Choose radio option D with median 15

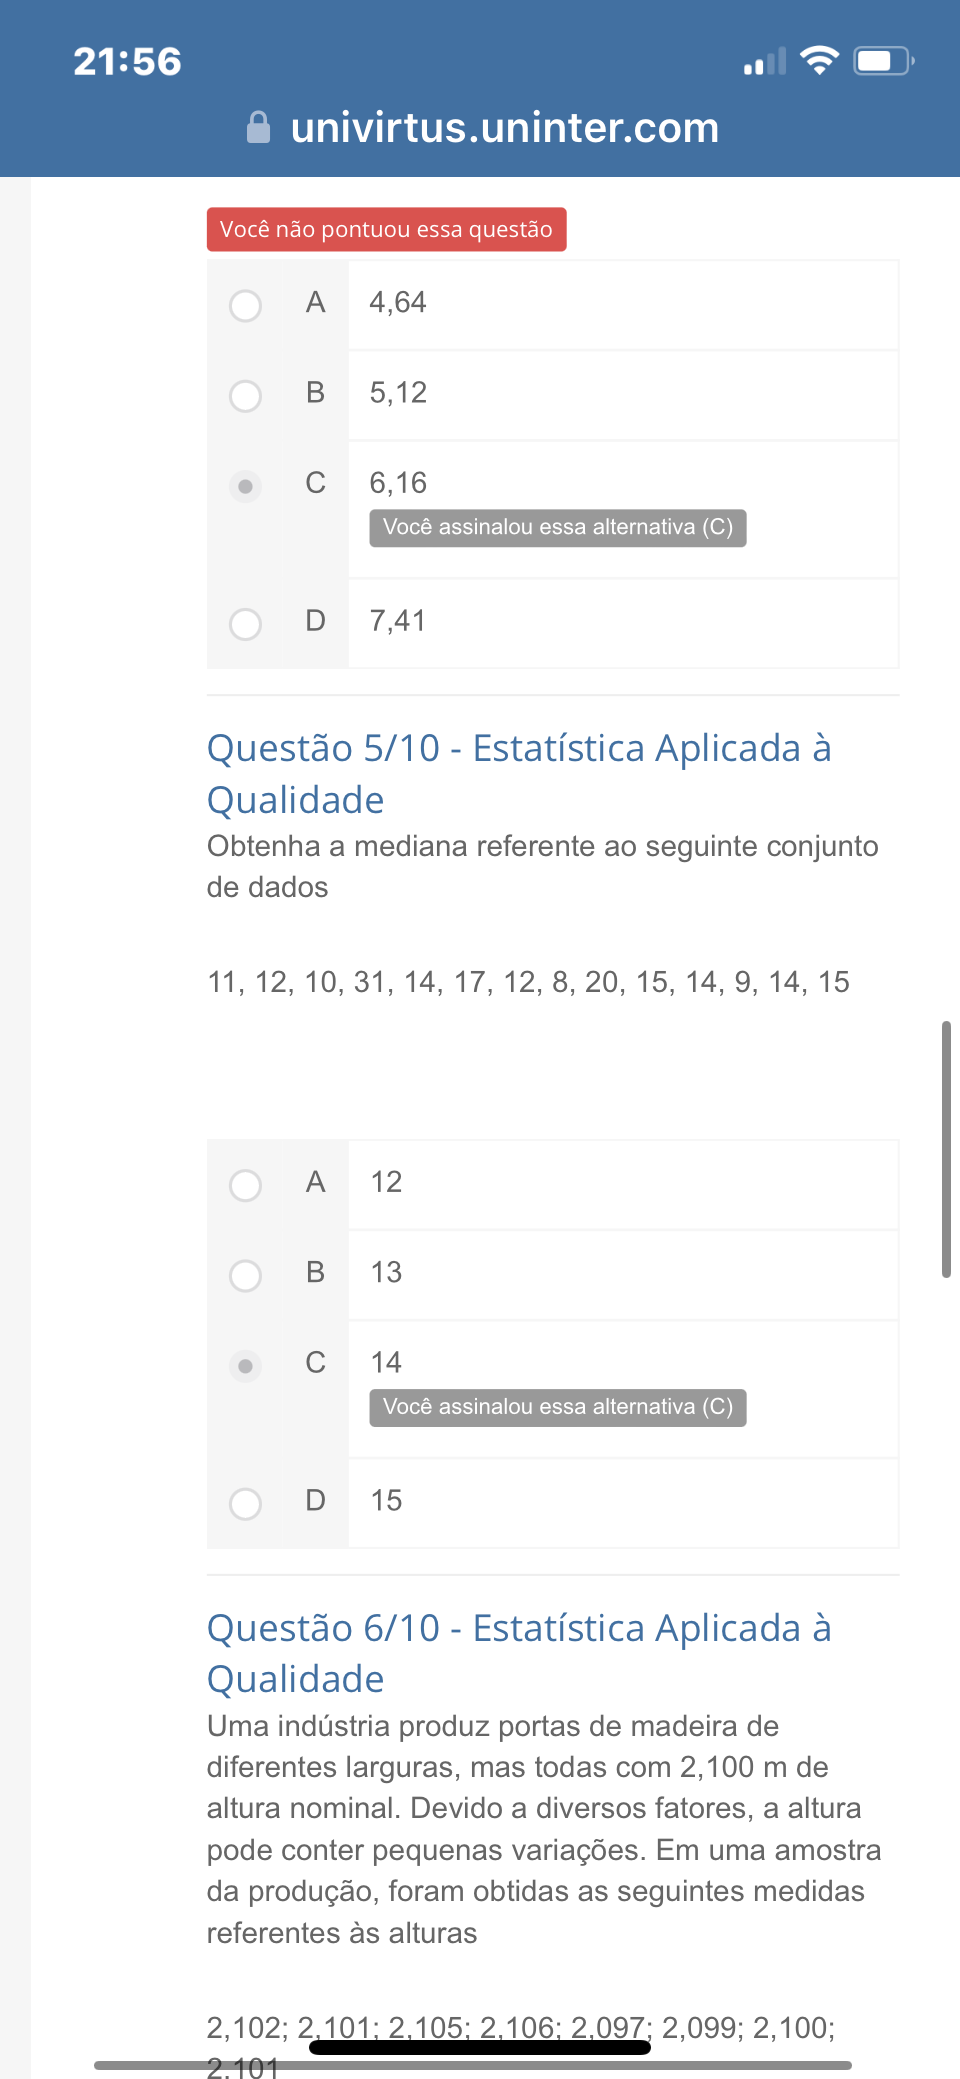(x=245, y=1503)
